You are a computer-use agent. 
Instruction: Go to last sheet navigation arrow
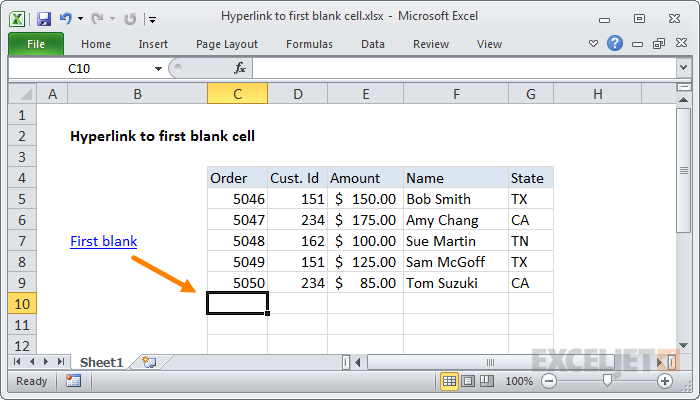tap(61, 362)
